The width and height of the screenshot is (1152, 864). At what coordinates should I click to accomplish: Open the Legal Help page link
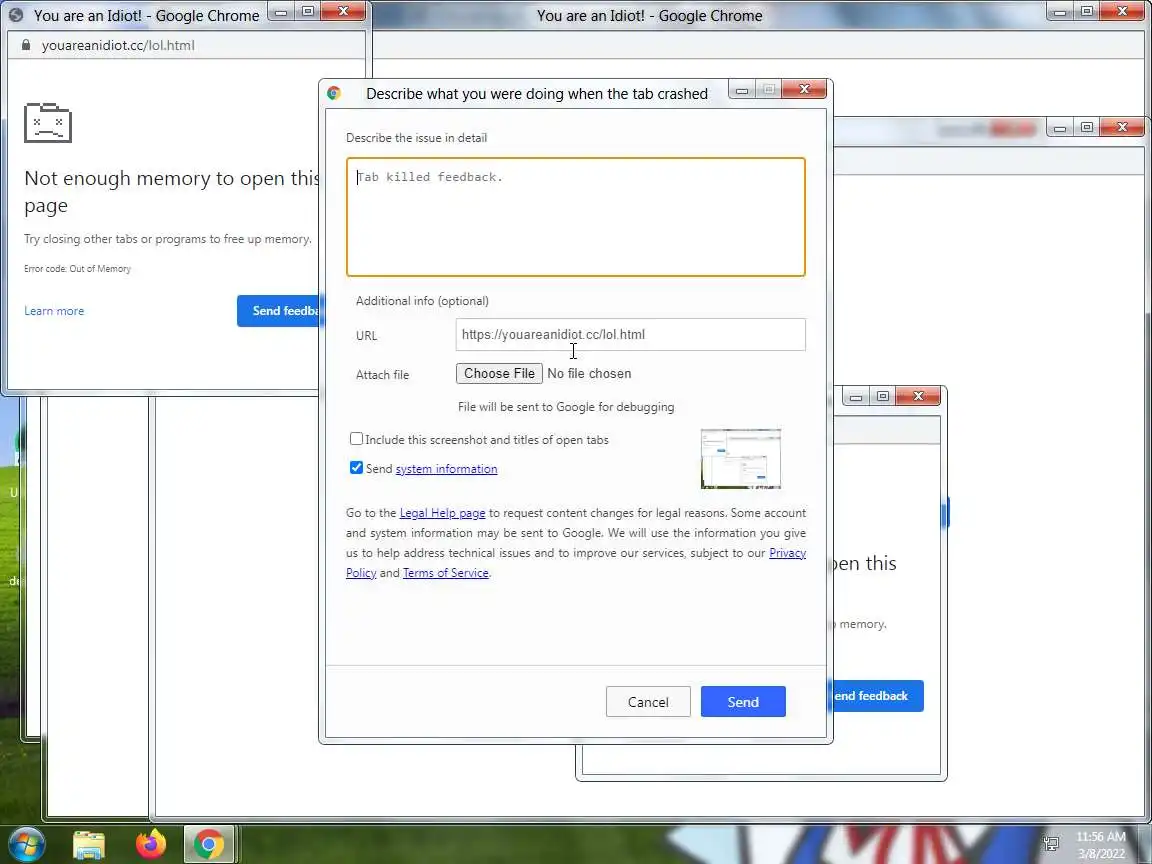[x=442, y=513]
